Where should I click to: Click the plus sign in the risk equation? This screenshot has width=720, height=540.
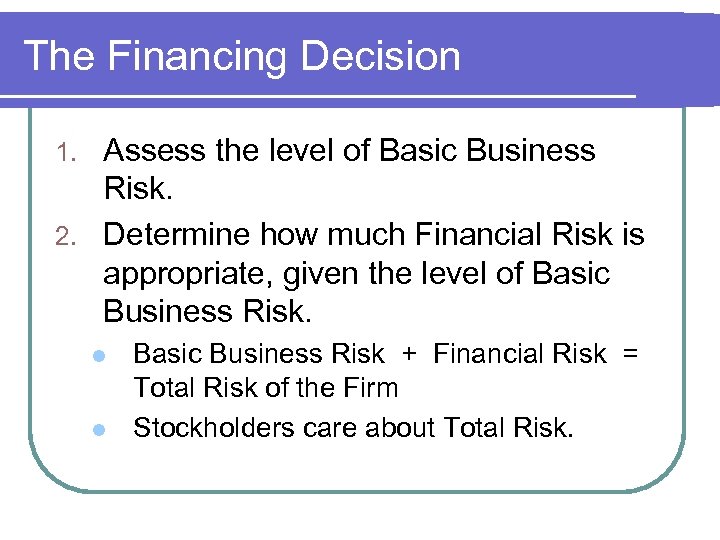[x=408, y=354]
